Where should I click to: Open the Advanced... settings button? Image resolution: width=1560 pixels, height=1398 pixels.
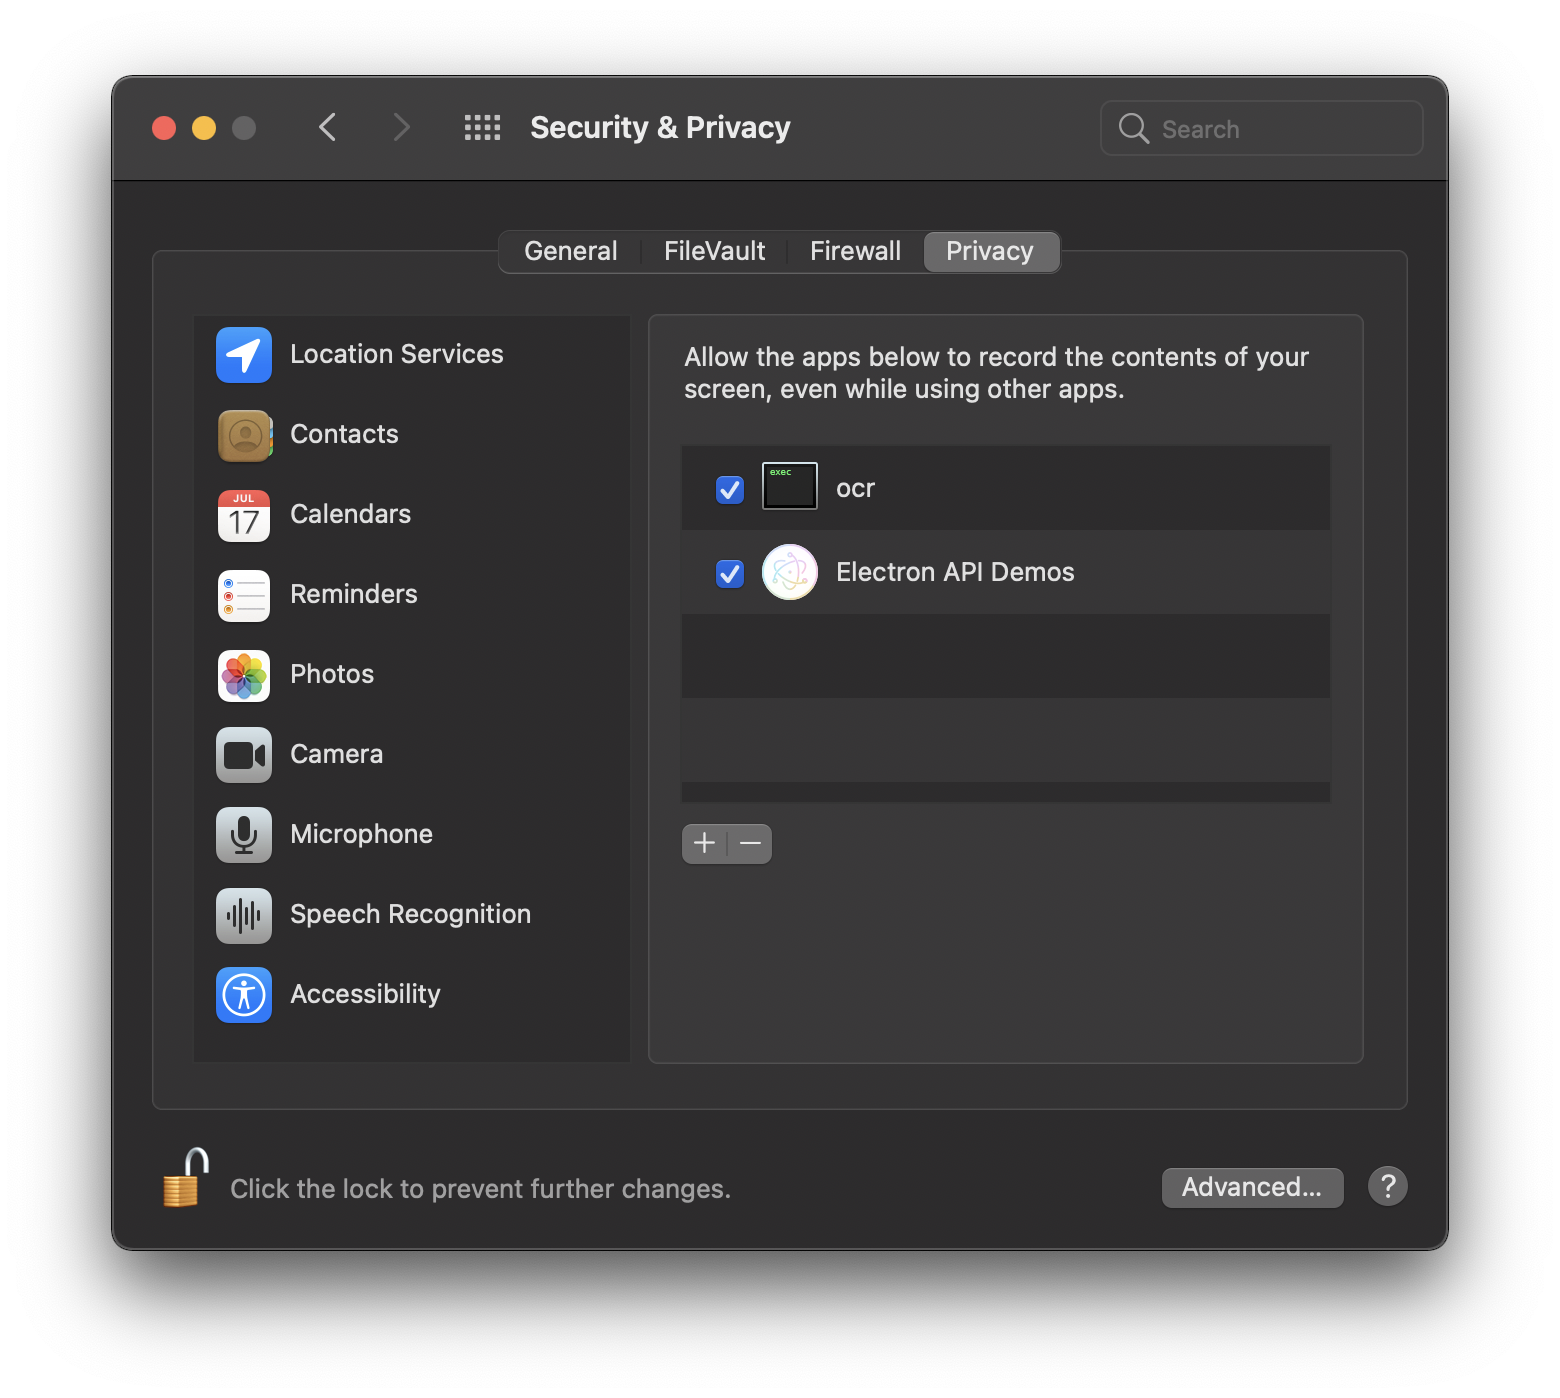pos(1252,1187)
